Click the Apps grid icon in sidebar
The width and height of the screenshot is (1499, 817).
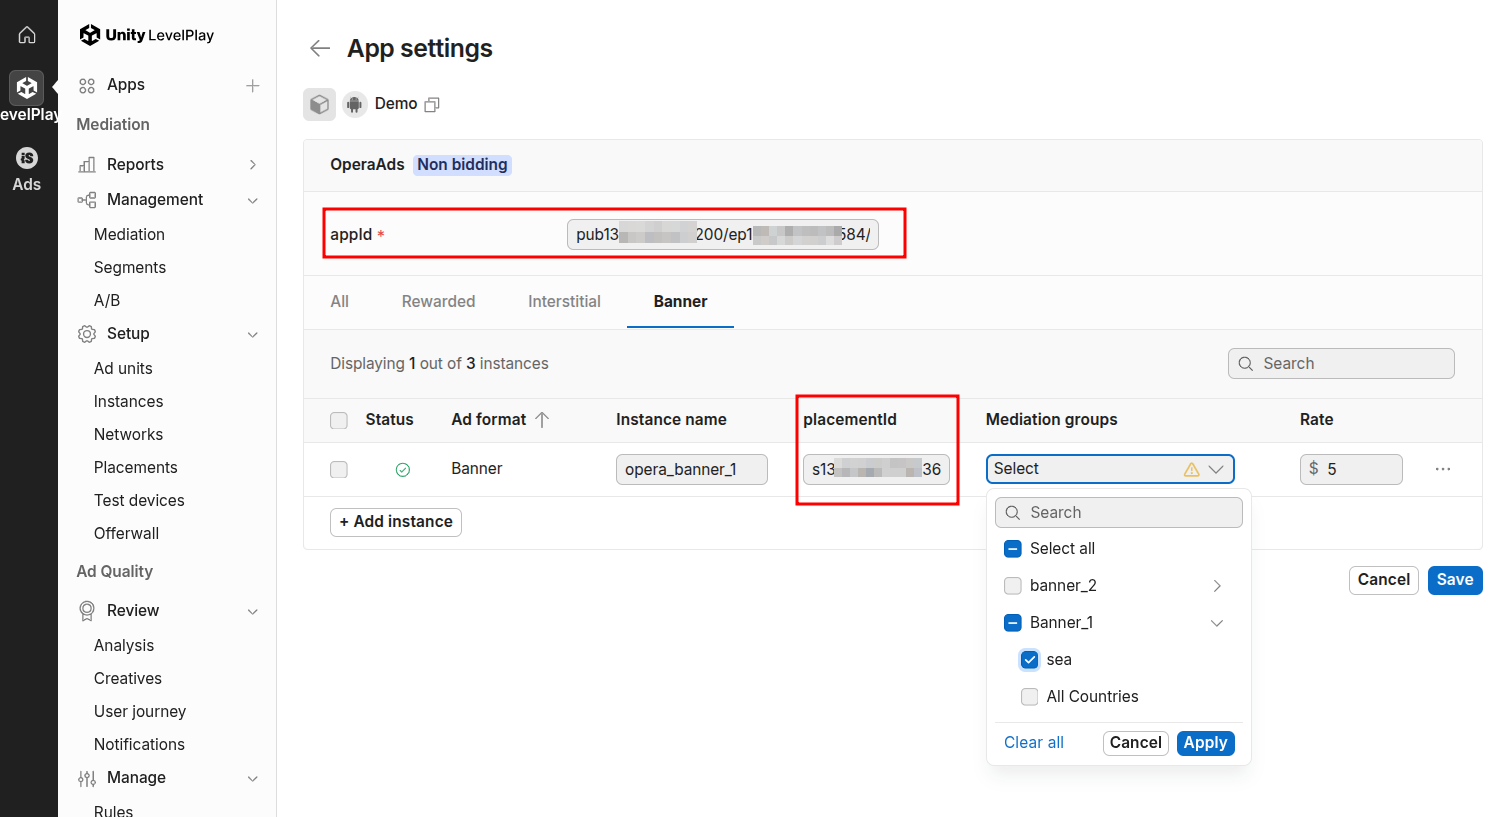87,86
